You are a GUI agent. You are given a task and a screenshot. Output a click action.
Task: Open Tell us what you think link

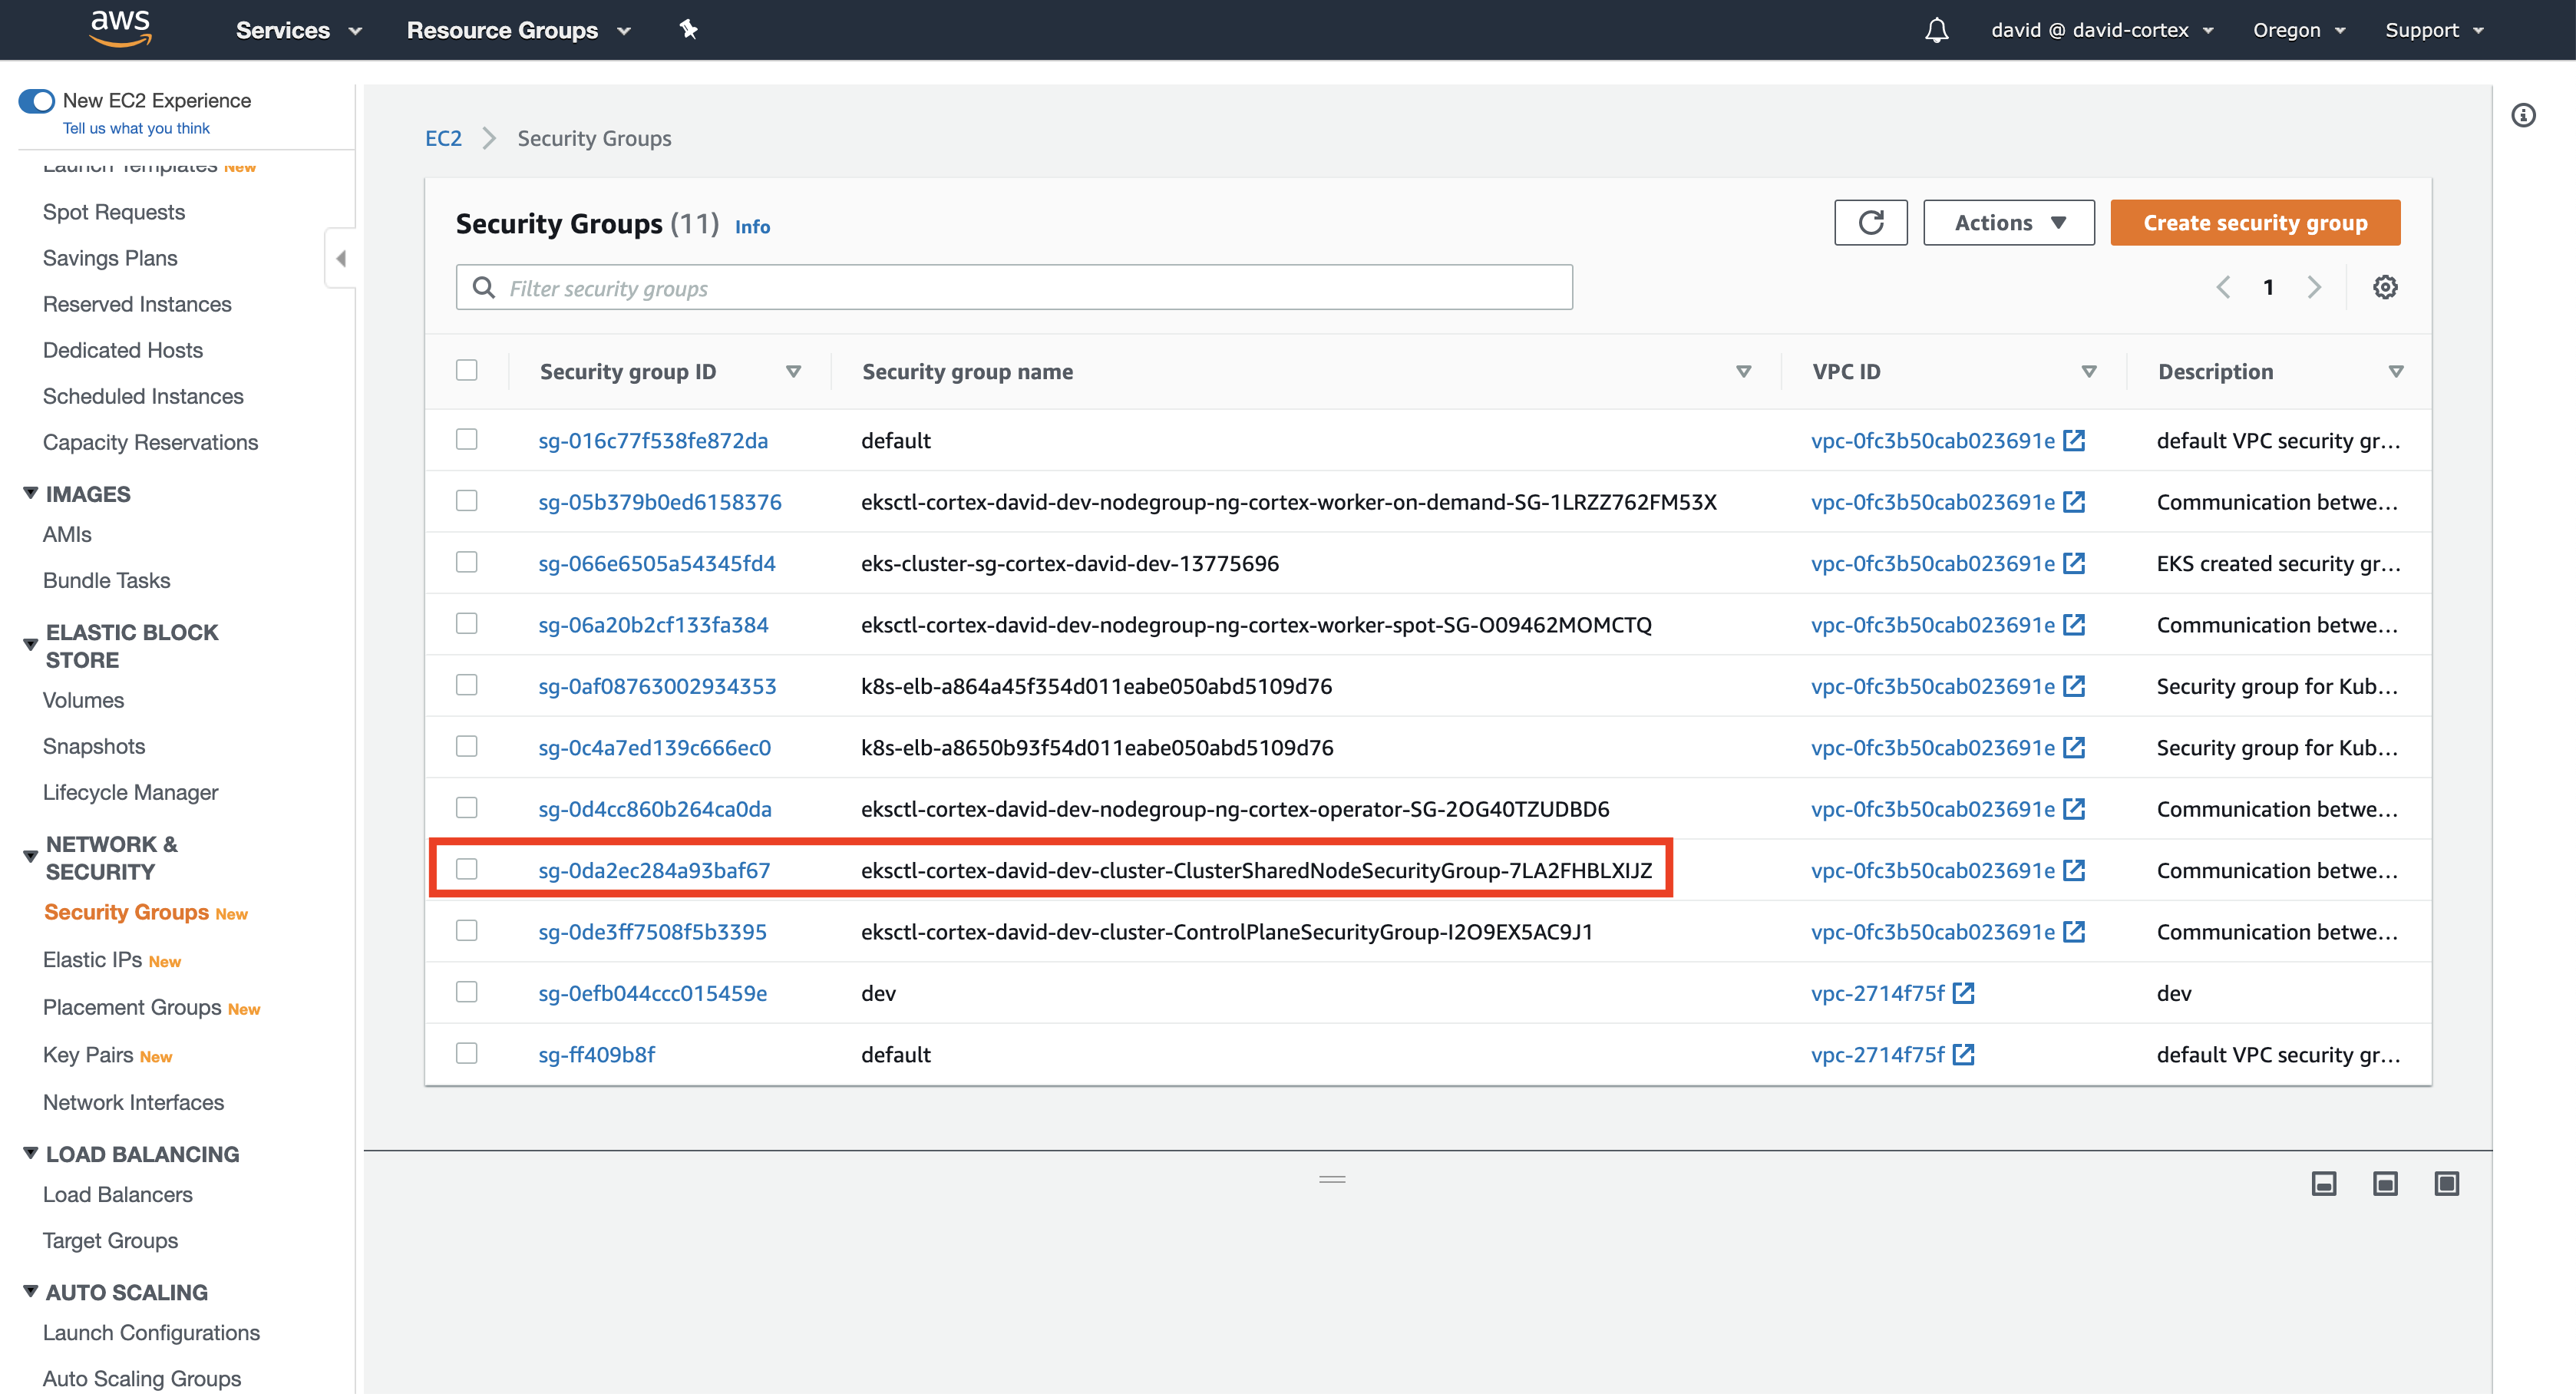(136, 128)
